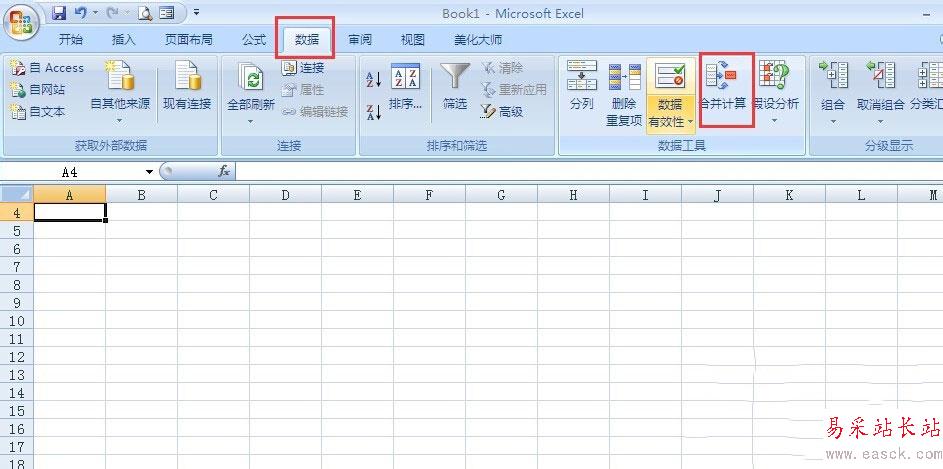Click the Select All corner button

pos(17,194)
